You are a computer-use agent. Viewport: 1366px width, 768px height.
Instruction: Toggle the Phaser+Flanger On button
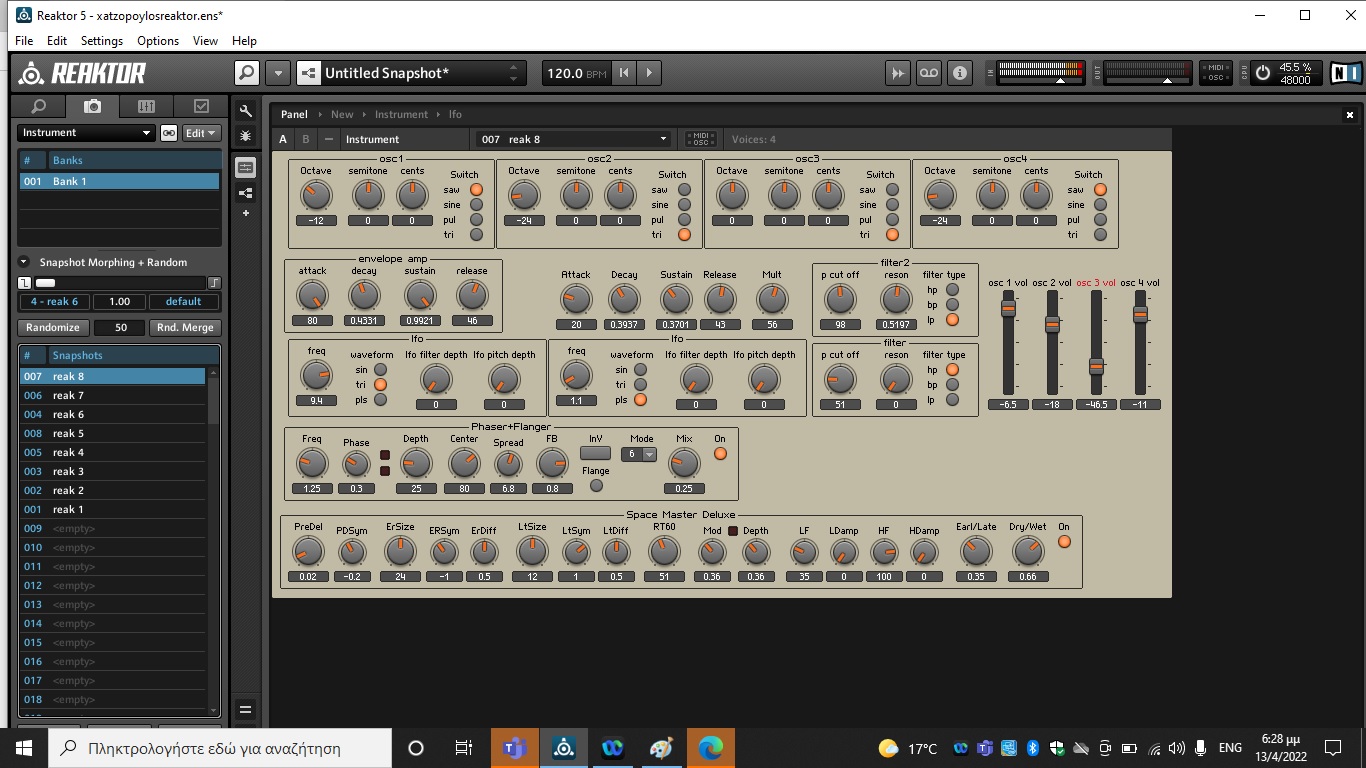tap(720, 454)
